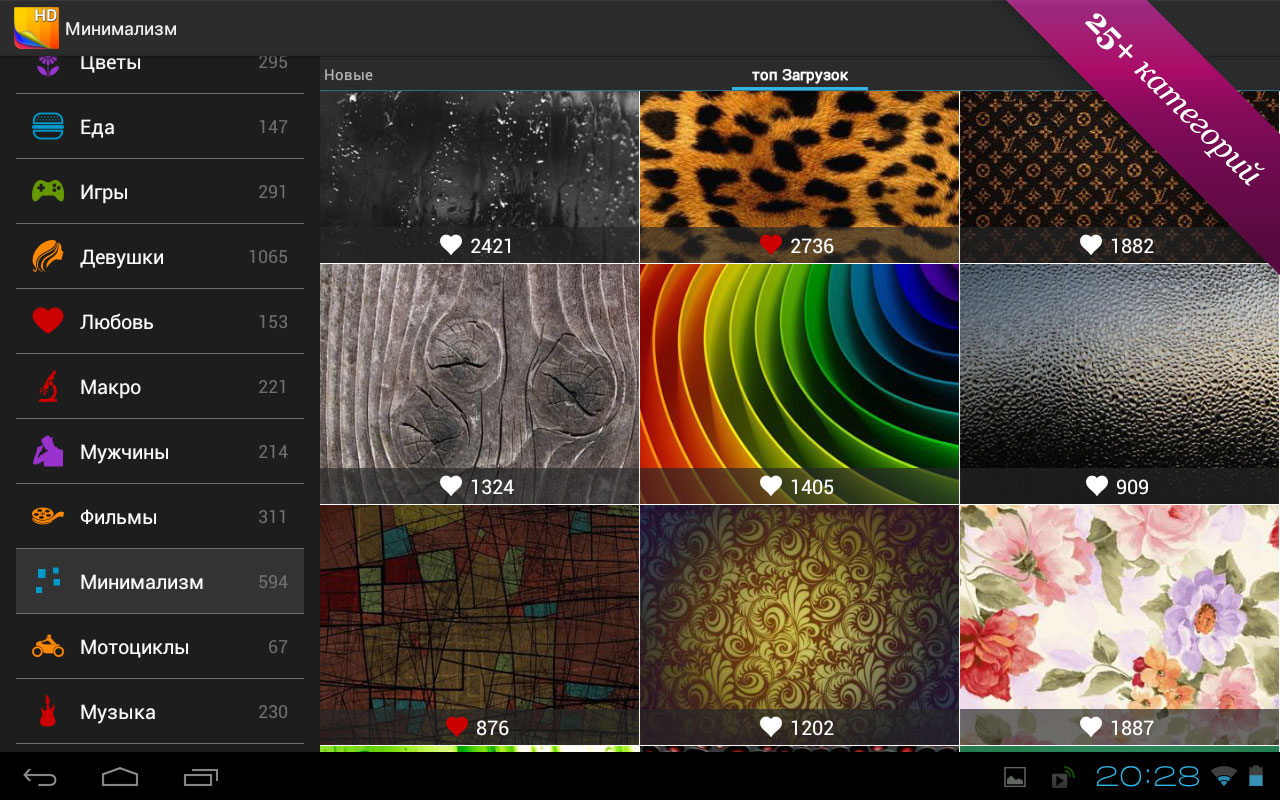Click the 20:28 clock in status bar
The height and width of the screenshot is (800, 1280).
(x=1147, y=776)
